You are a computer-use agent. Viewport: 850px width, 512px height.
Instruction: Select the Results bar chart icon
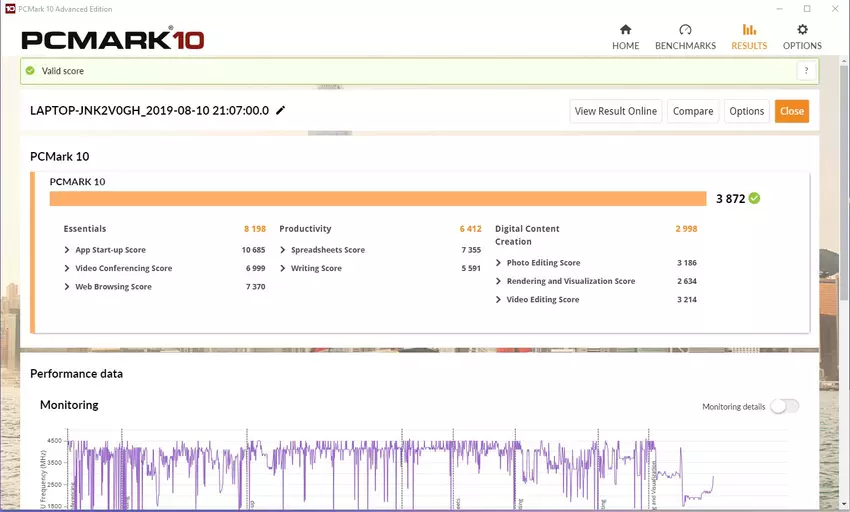(749, 30)
